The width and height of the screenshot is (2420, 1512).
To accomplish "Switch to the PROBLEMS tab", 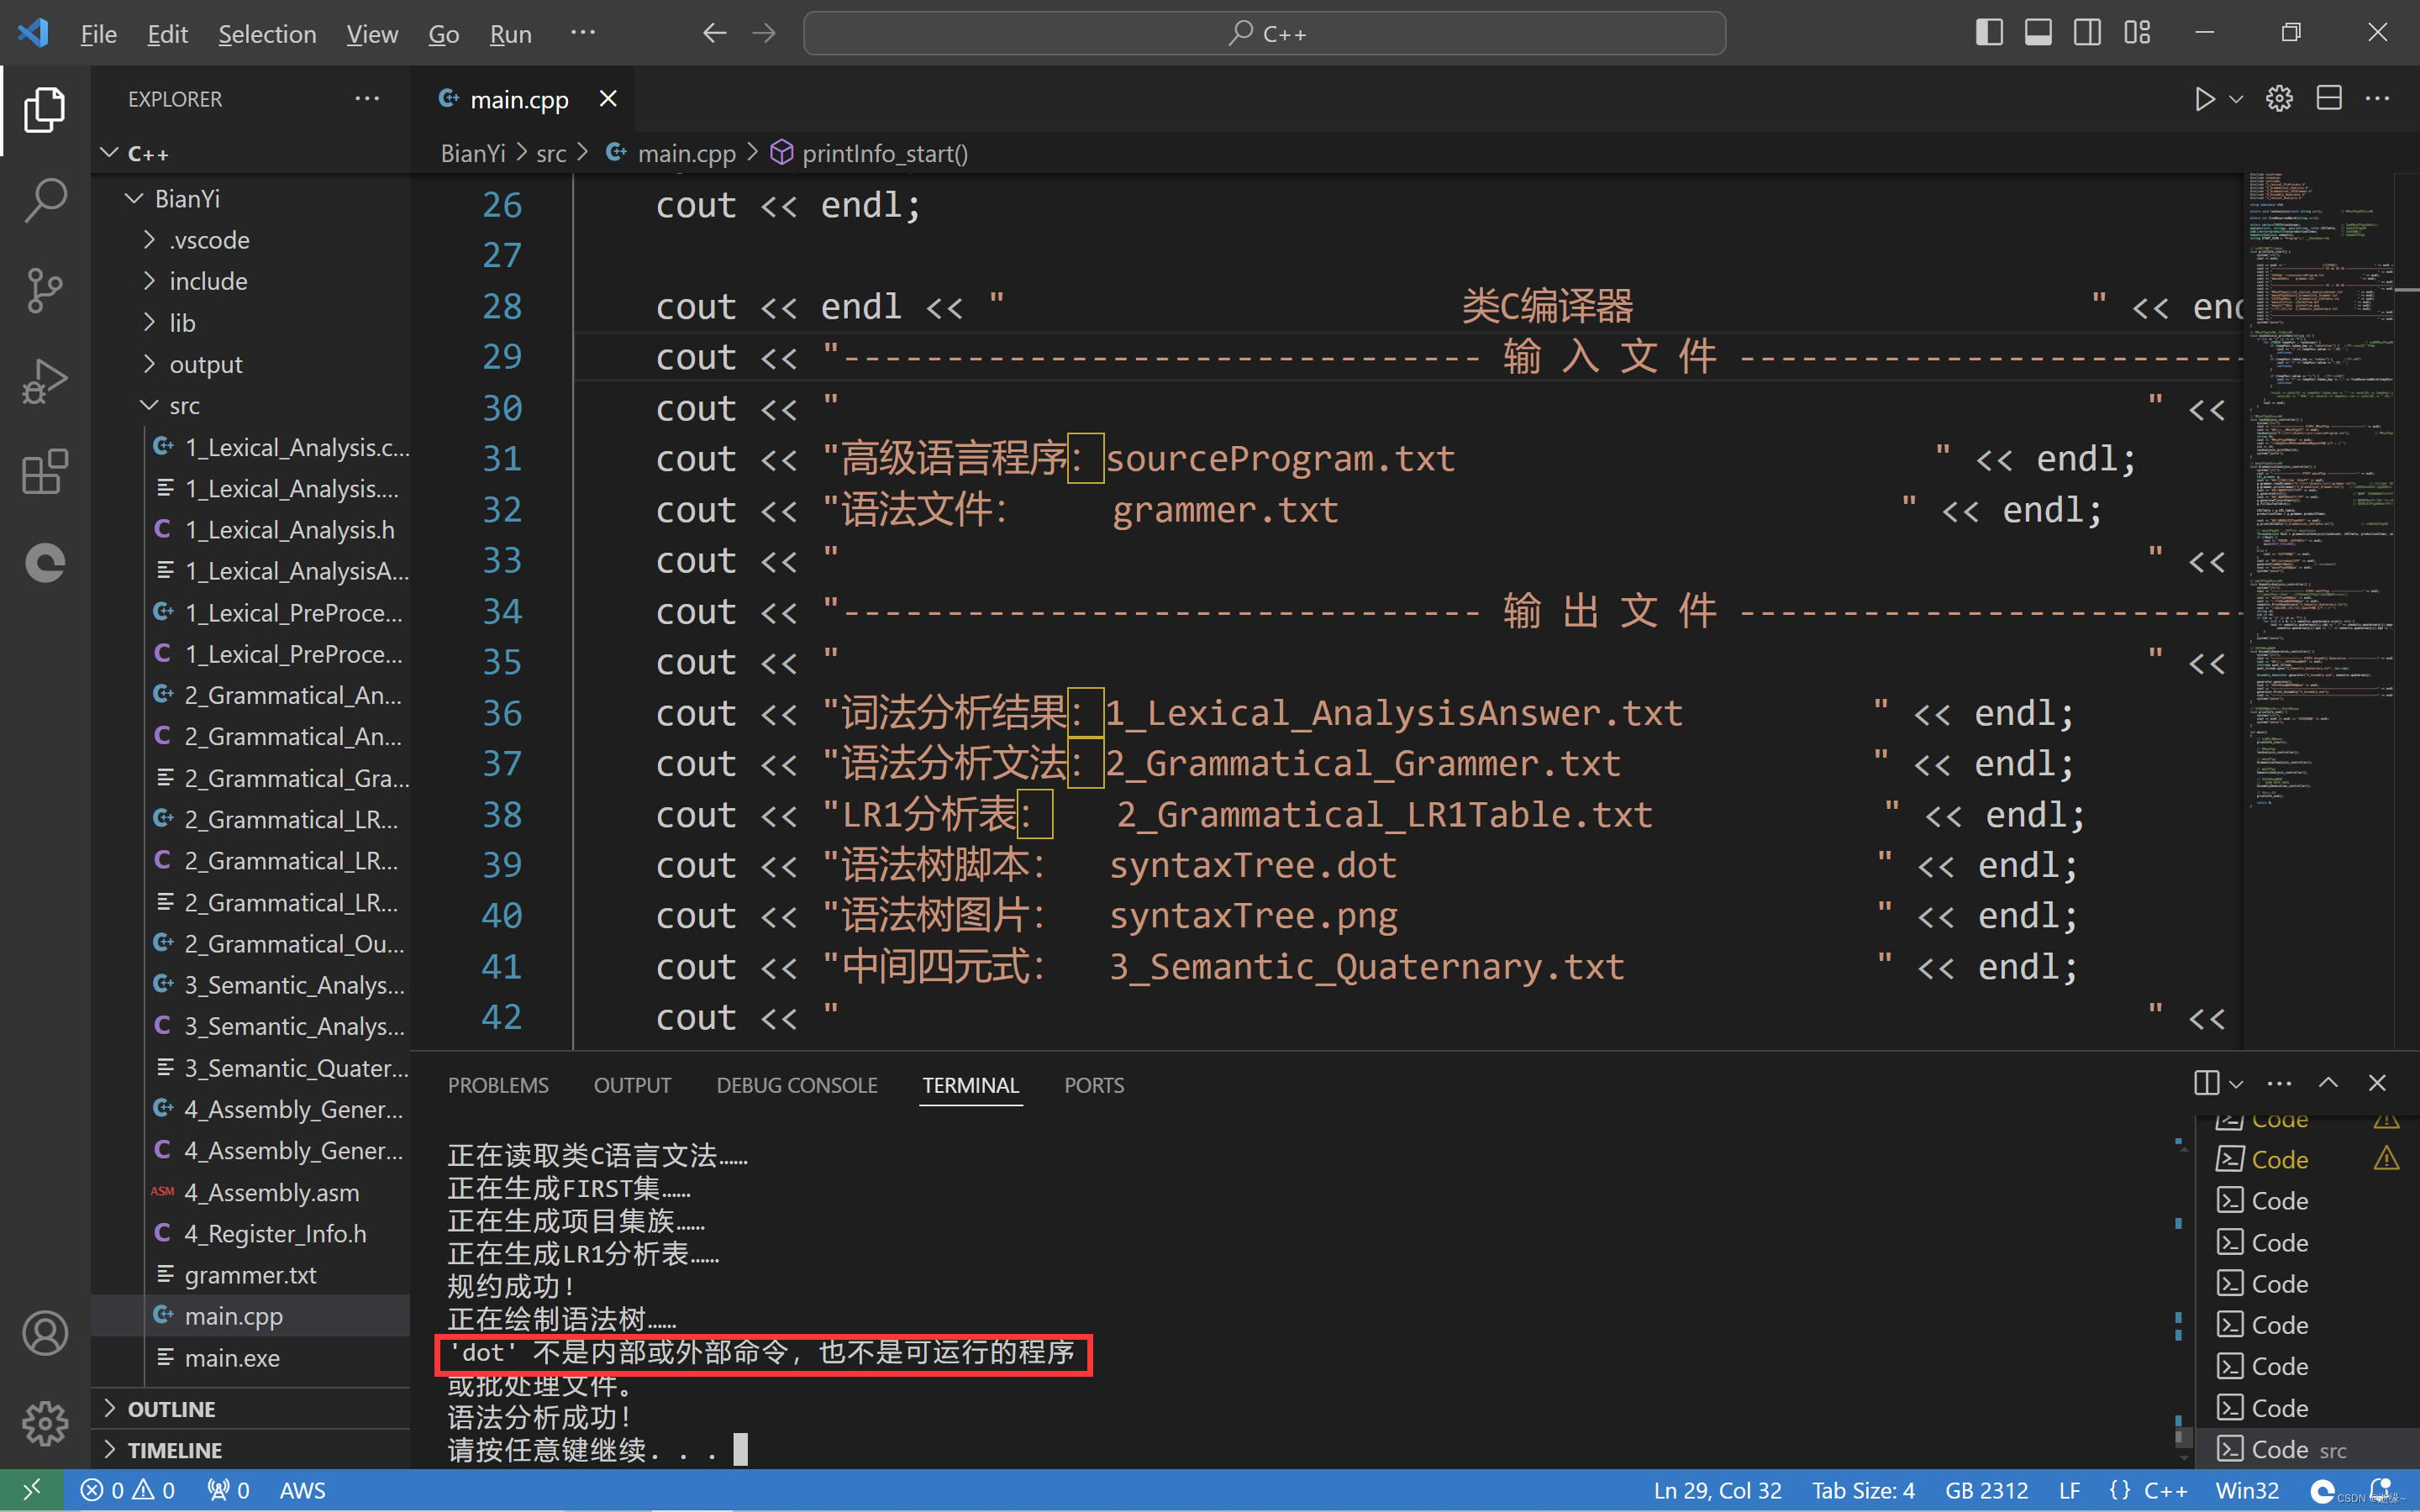I will click(498, 1085).
